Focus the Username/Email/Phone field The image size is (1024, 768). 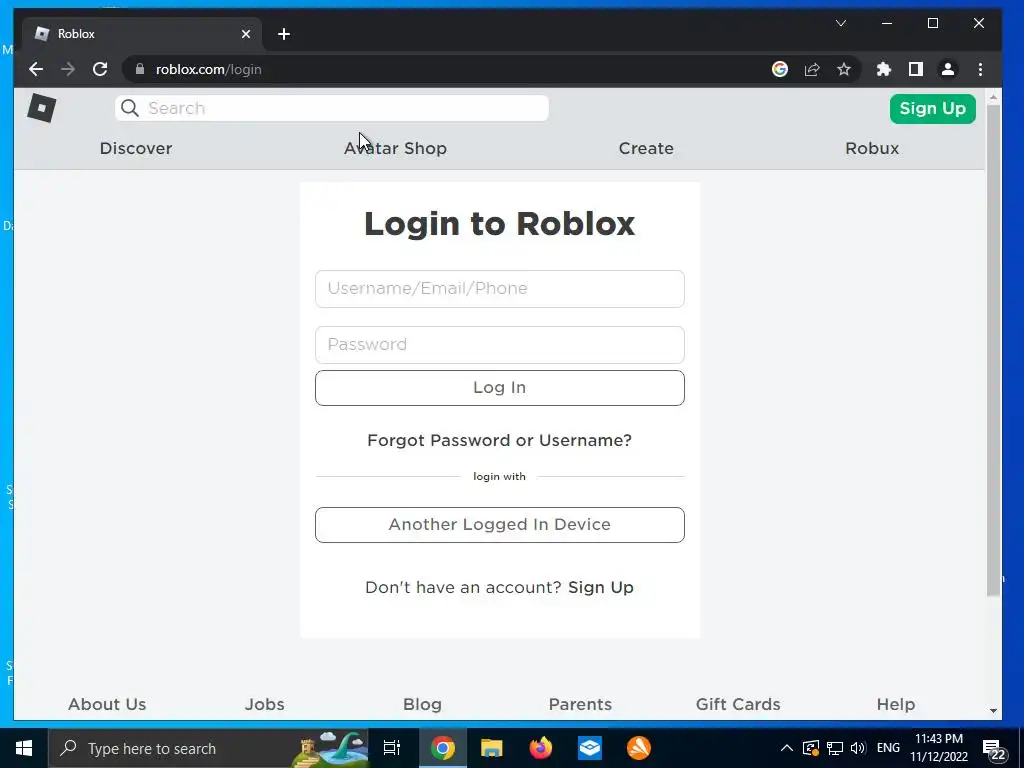pos(500,289)
